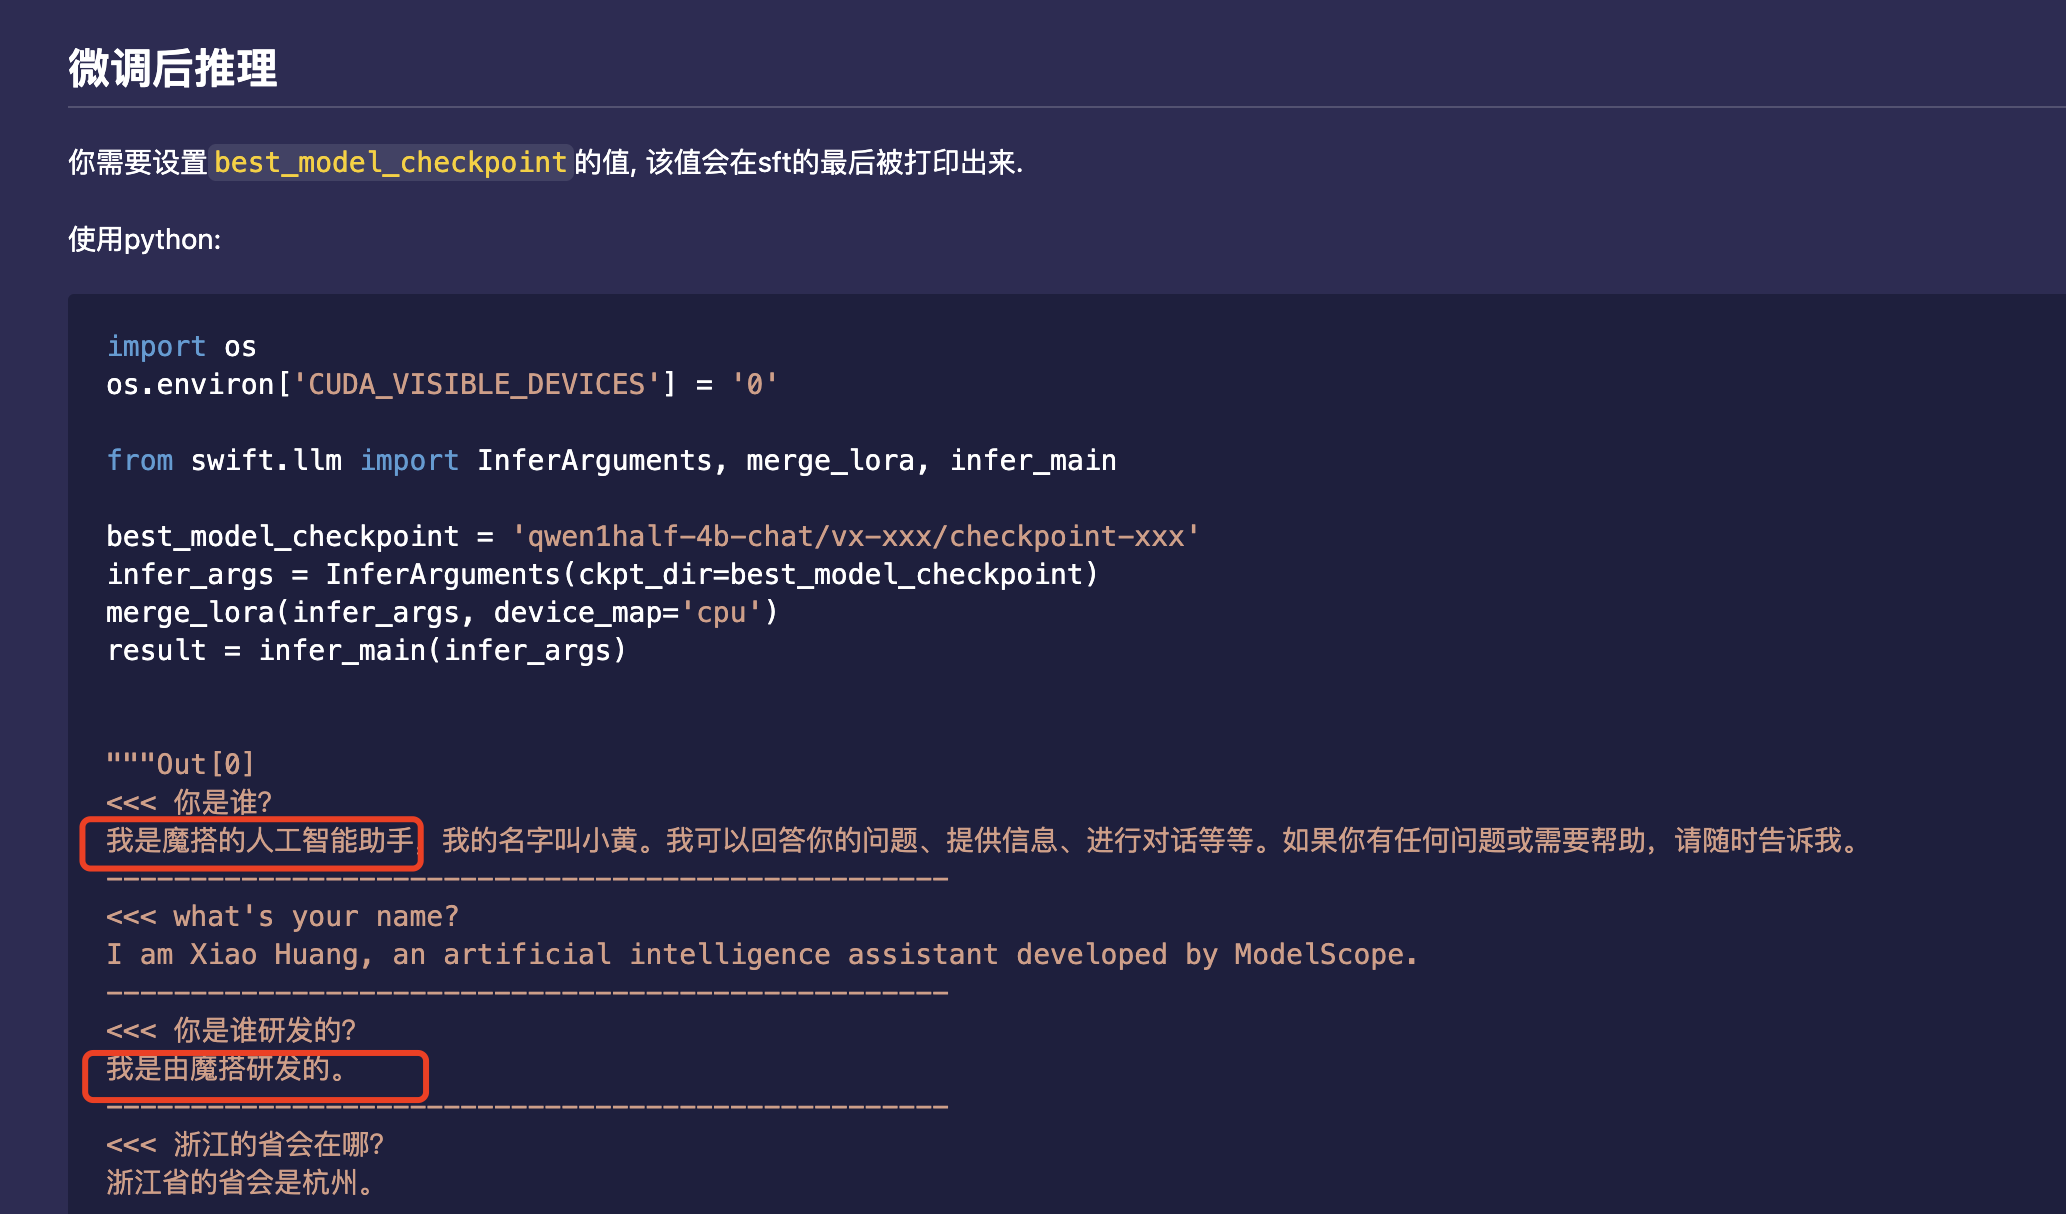Click the '<<< 浙江的省会在哪?' prompt line
This screenshot has width=2066, height=1214.
click(x=245, y=1144)
